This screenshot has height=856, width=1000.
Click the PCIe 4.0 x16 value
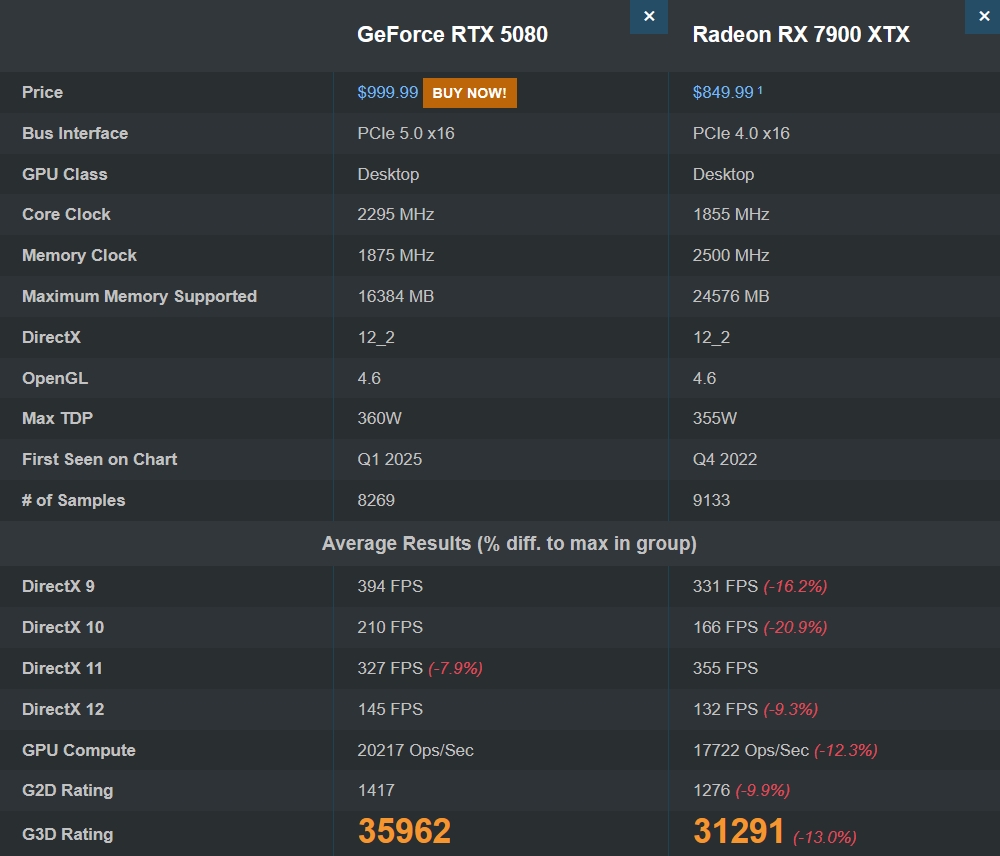click(741, 133)
